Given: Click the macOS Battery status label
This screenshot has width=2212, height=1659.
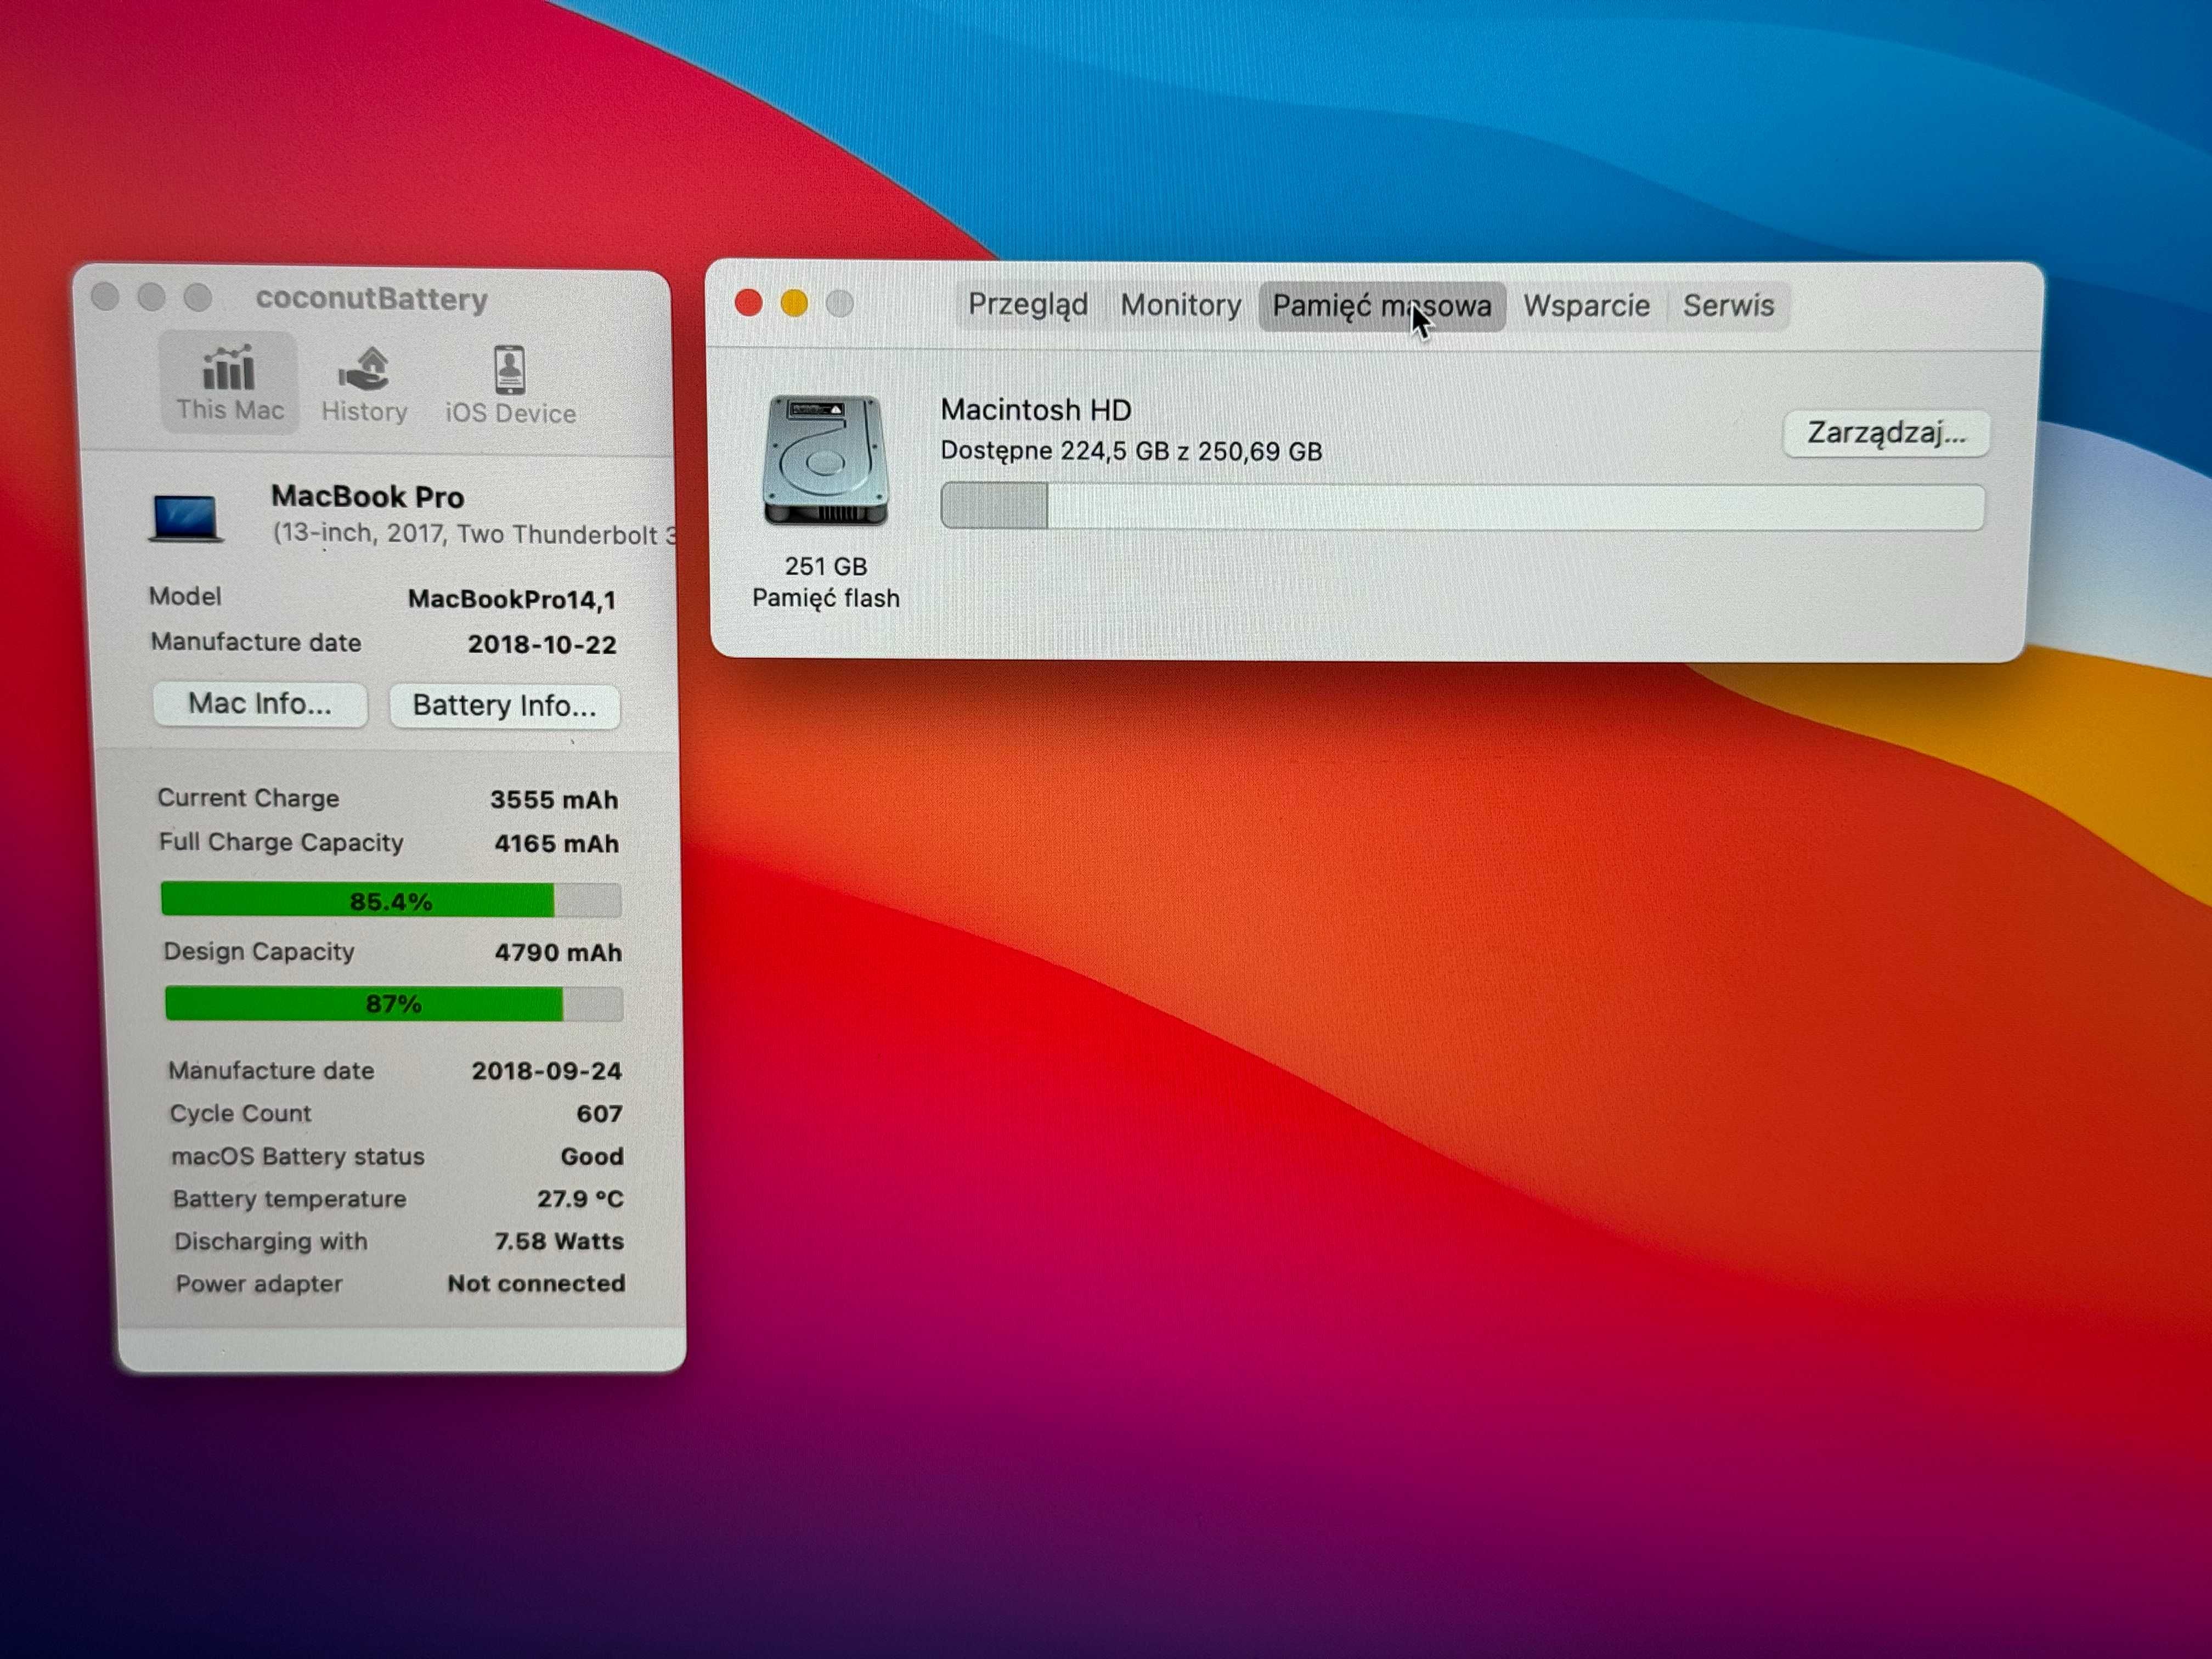Looking at the screenshot, I should point(298,1156).
